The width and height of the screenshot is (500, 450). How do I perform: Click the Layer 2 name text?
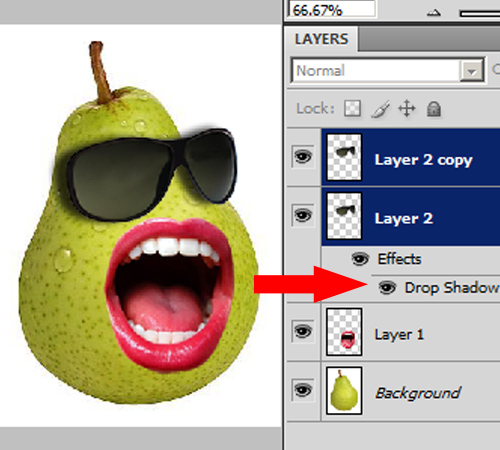pyautogui.click(x=404, y=219)
